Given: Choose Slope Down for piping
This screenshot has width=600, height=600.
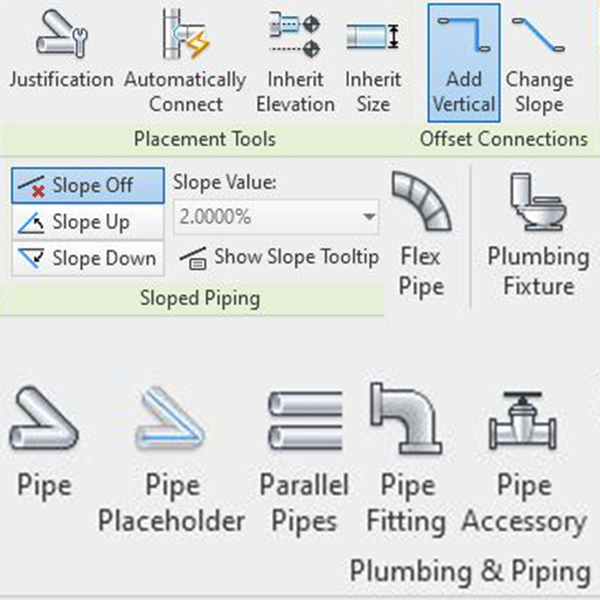Looking at the screenshot, I should (x=88, y=258).
